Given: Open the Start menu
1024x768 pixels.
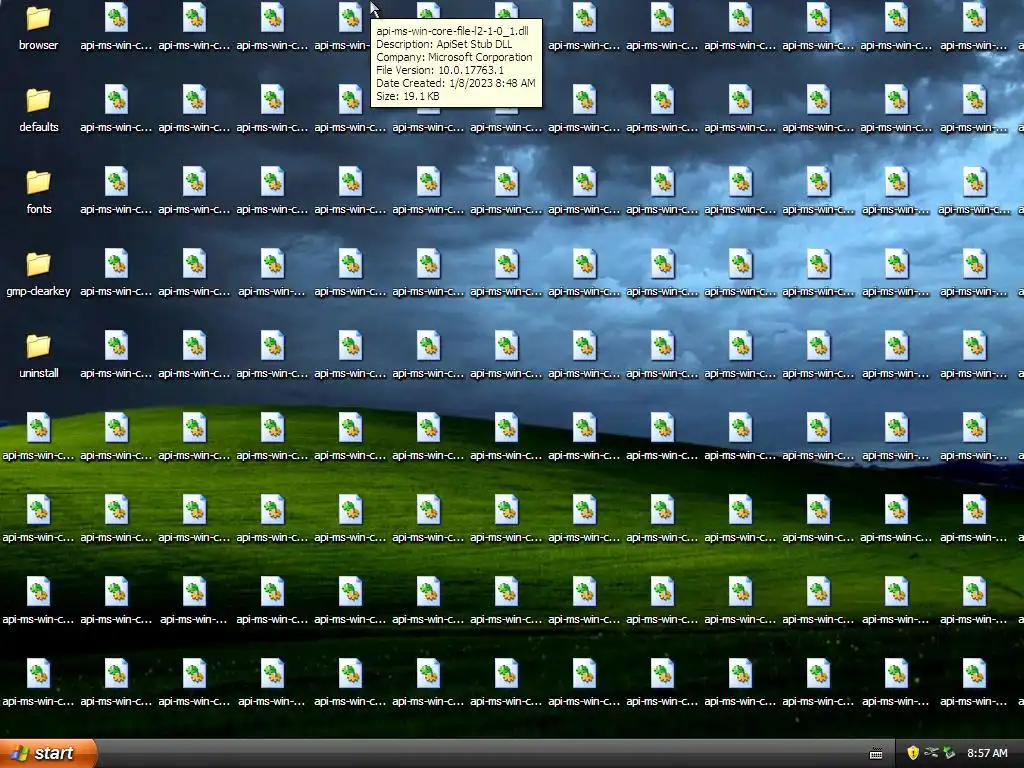Looking at the screenshot, I should [48, 753].
